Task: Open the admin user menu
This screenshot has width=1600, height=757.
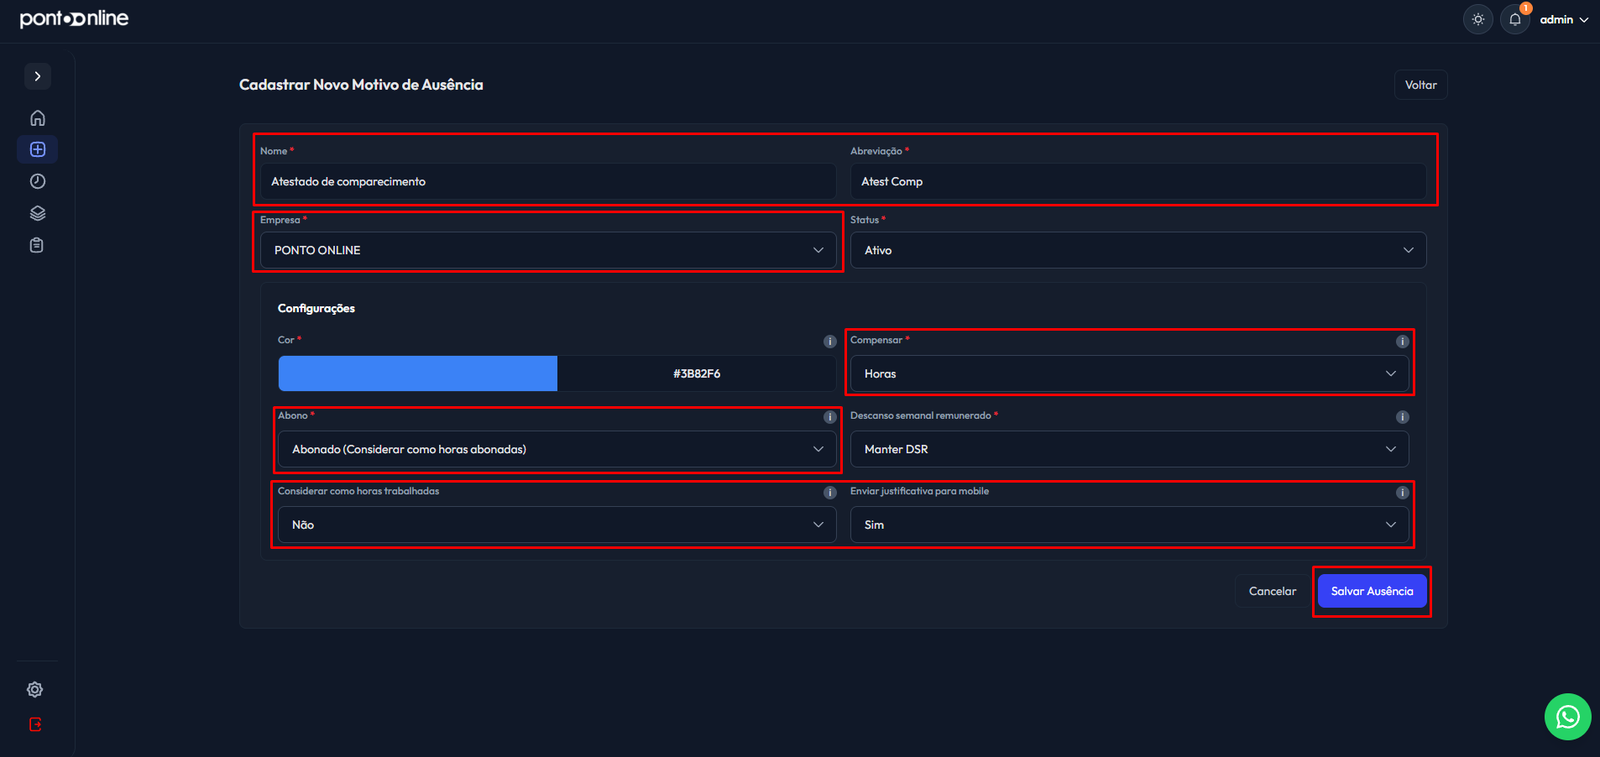Action: (1563, 19)
